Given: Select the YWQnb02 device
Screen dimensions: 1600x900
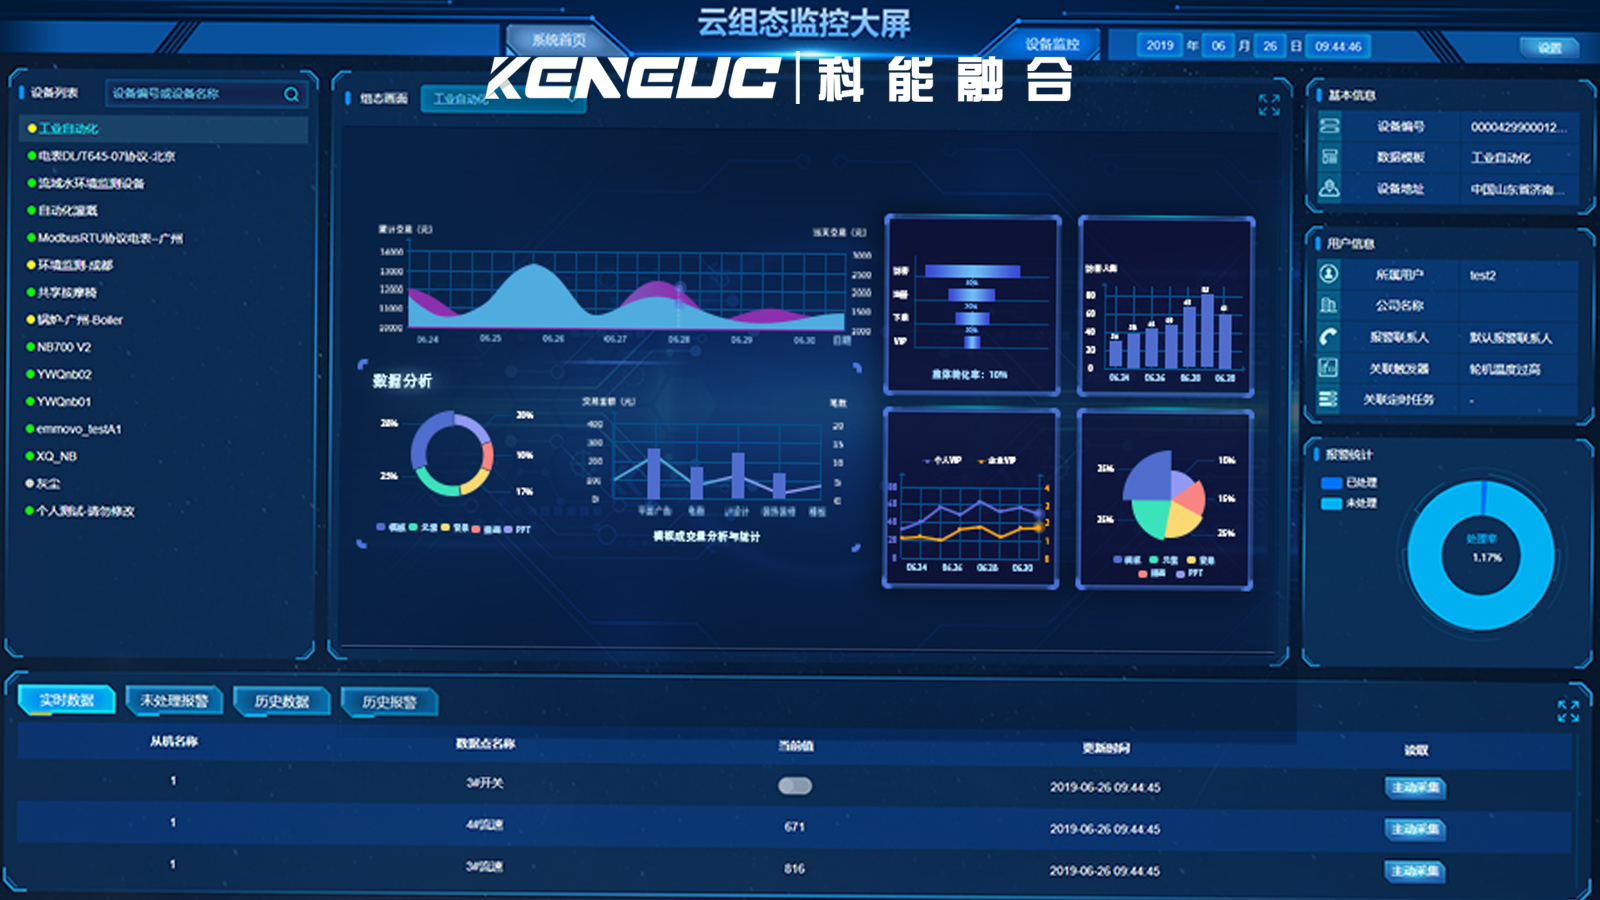Looking at the screenshot, I should pos(64,374).
